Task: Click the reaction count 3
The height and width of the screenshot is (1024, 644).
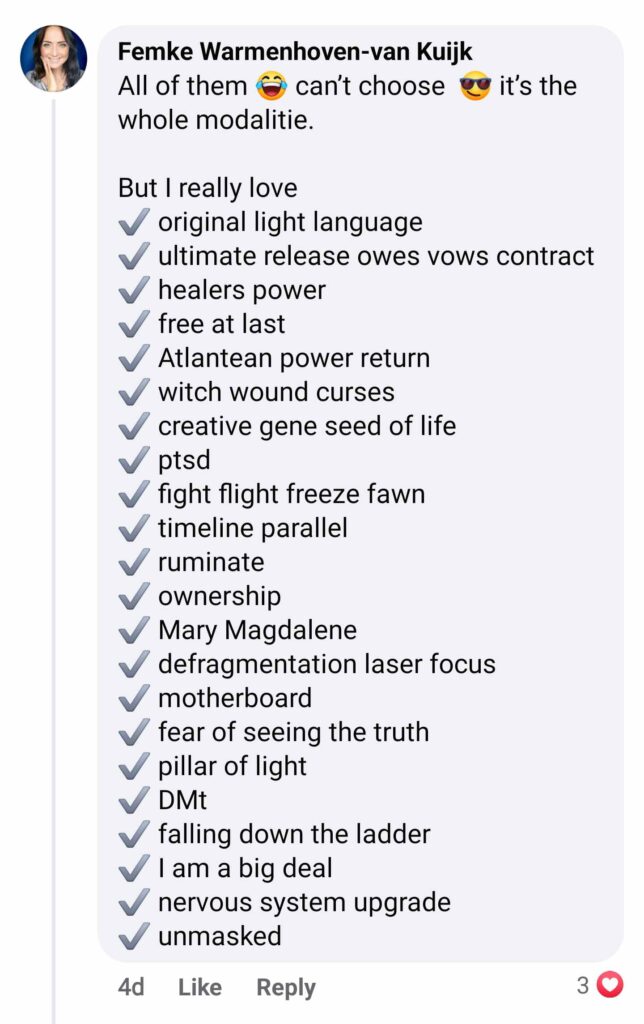Action: 583,985
